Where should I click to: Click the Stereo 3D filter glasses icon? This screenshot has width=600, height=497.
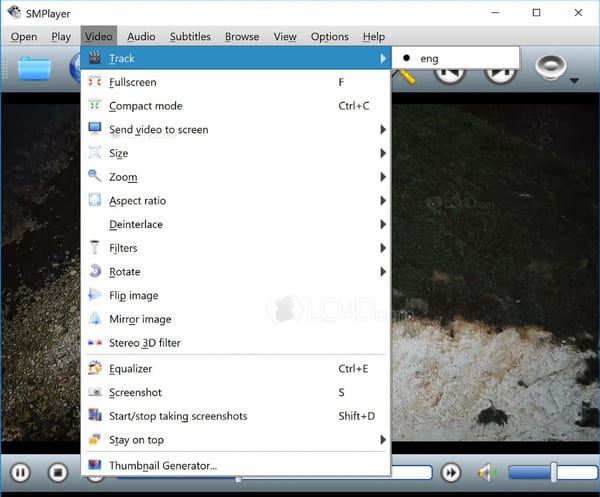[x=95, y=342]
